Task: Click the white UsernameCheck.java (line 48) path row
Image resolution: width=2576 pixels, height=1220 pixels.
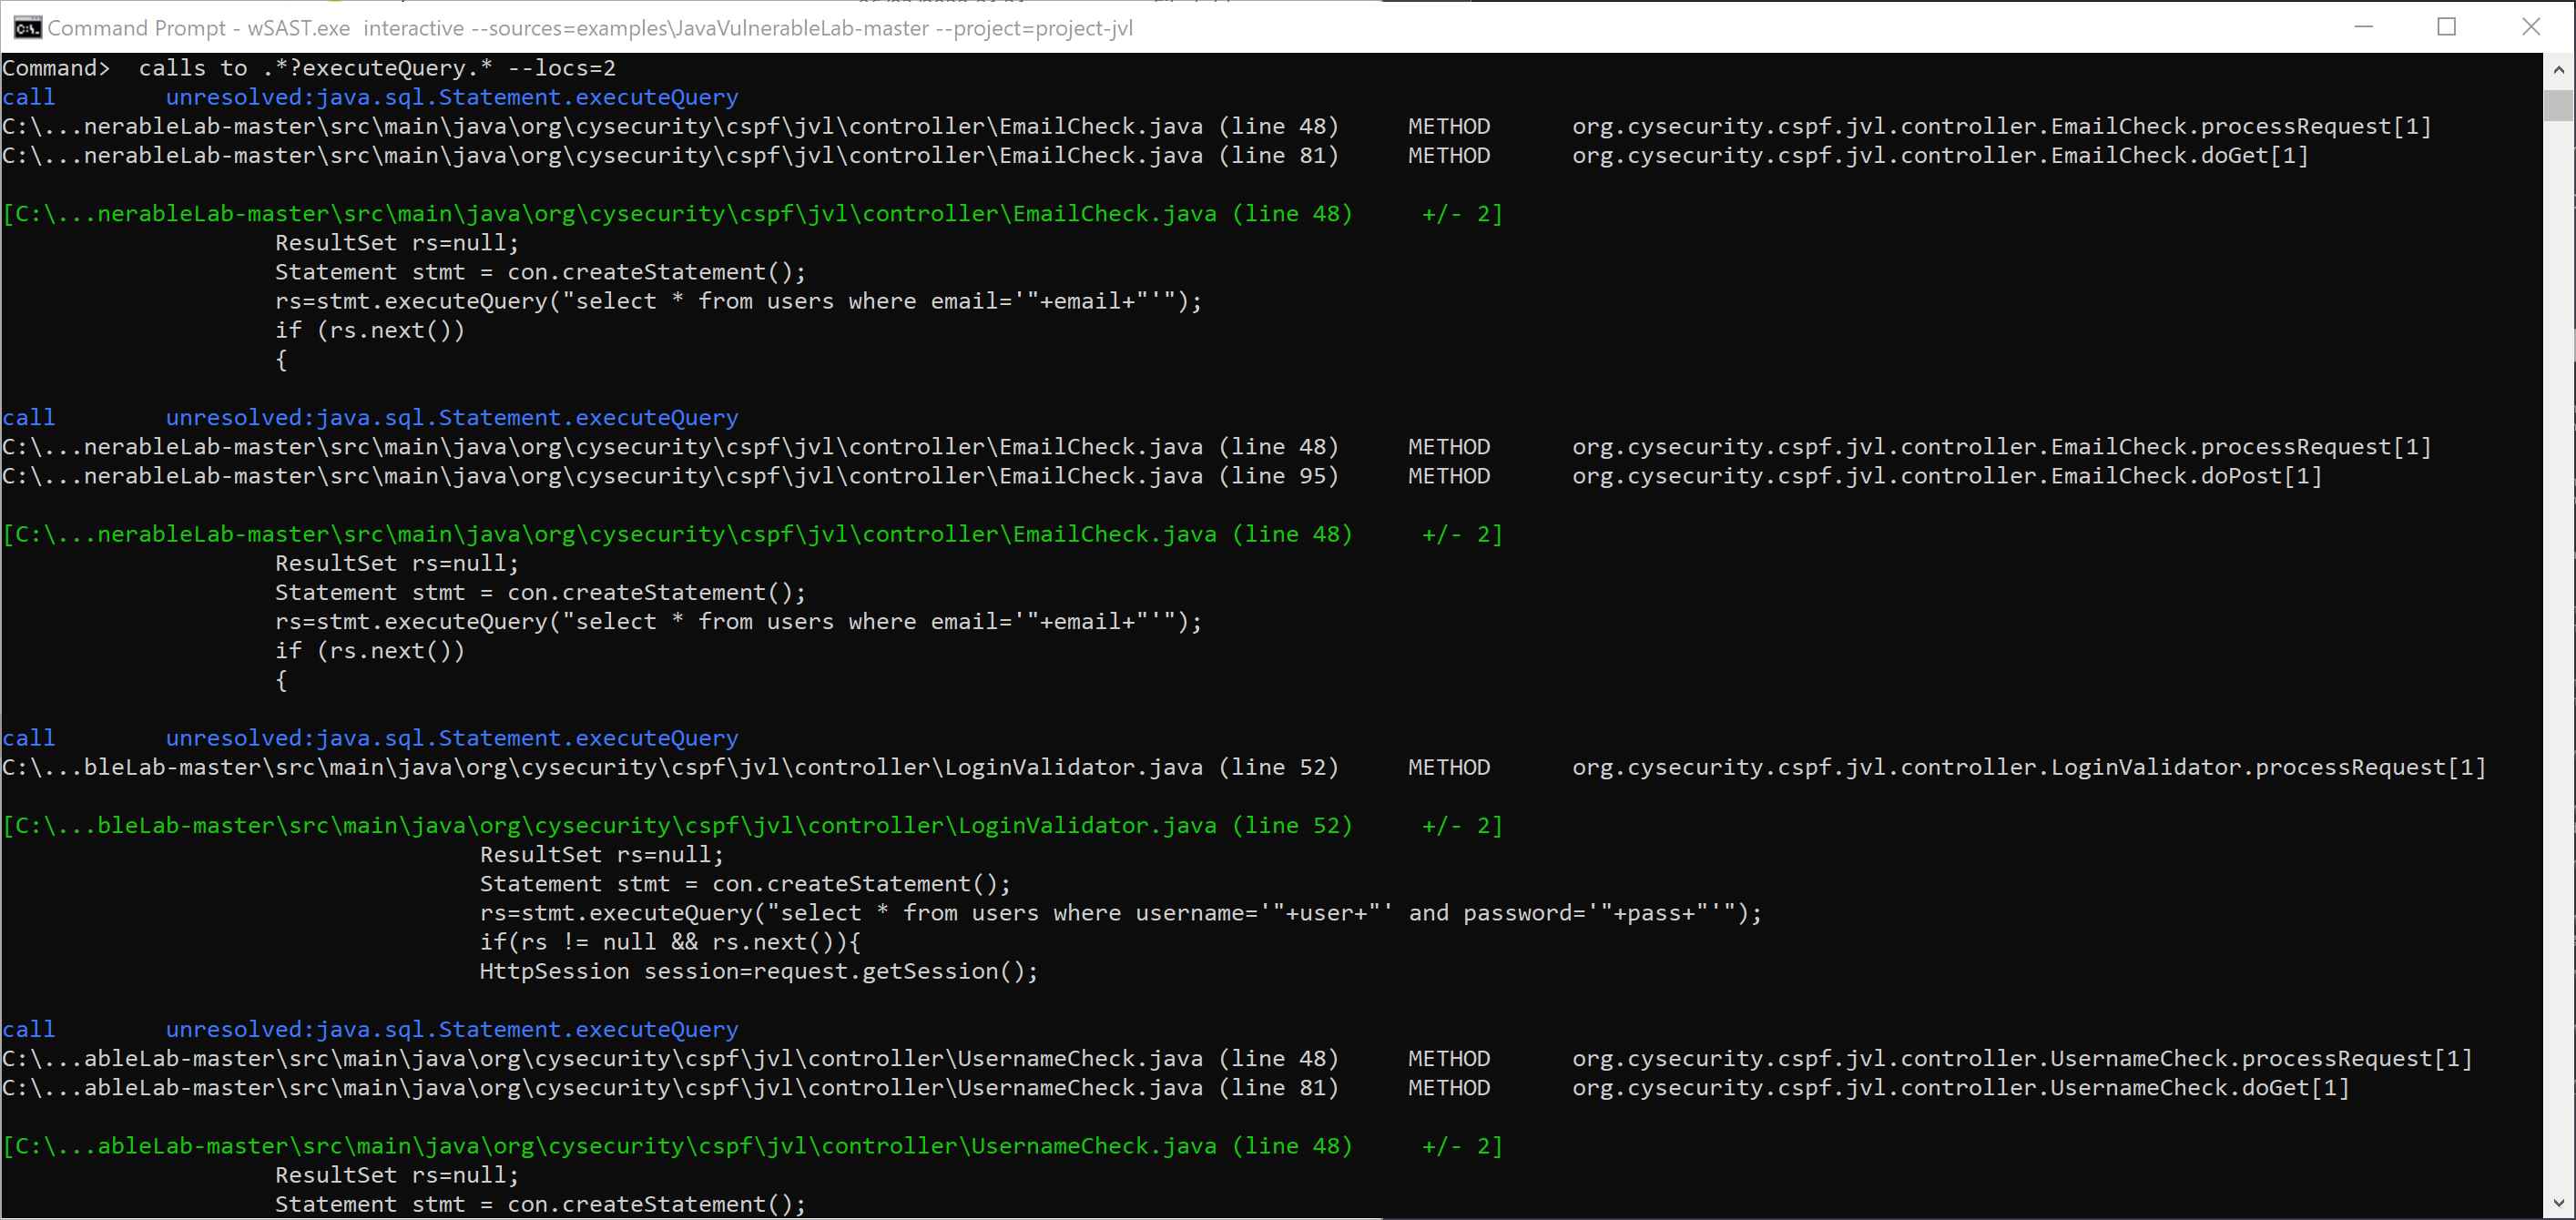Action: coord(670,1059)
